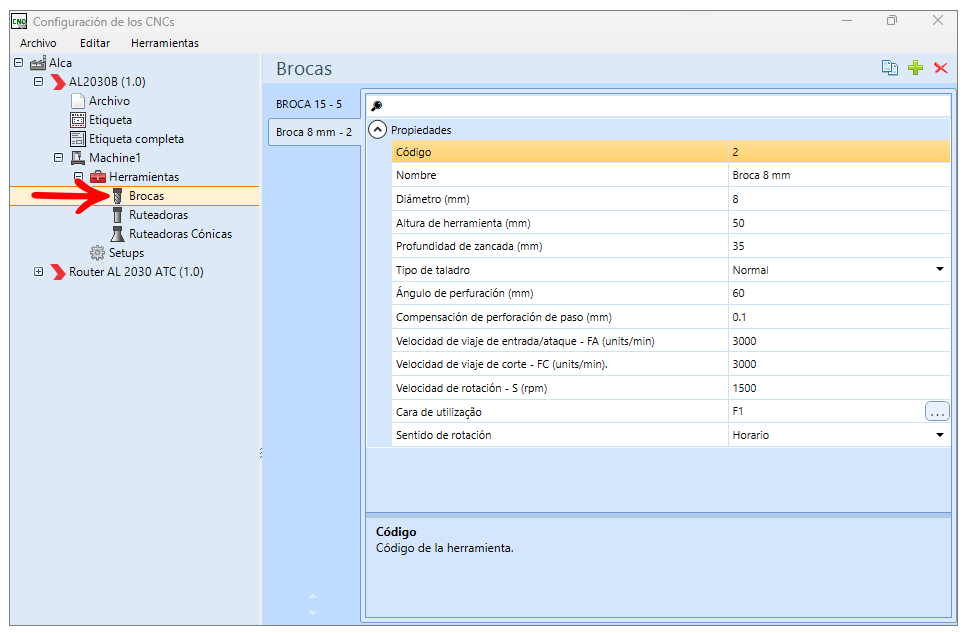Select Ruteadoras Cónicas tree item
Viewport: 964px width, 633px height.
[180, 234]
